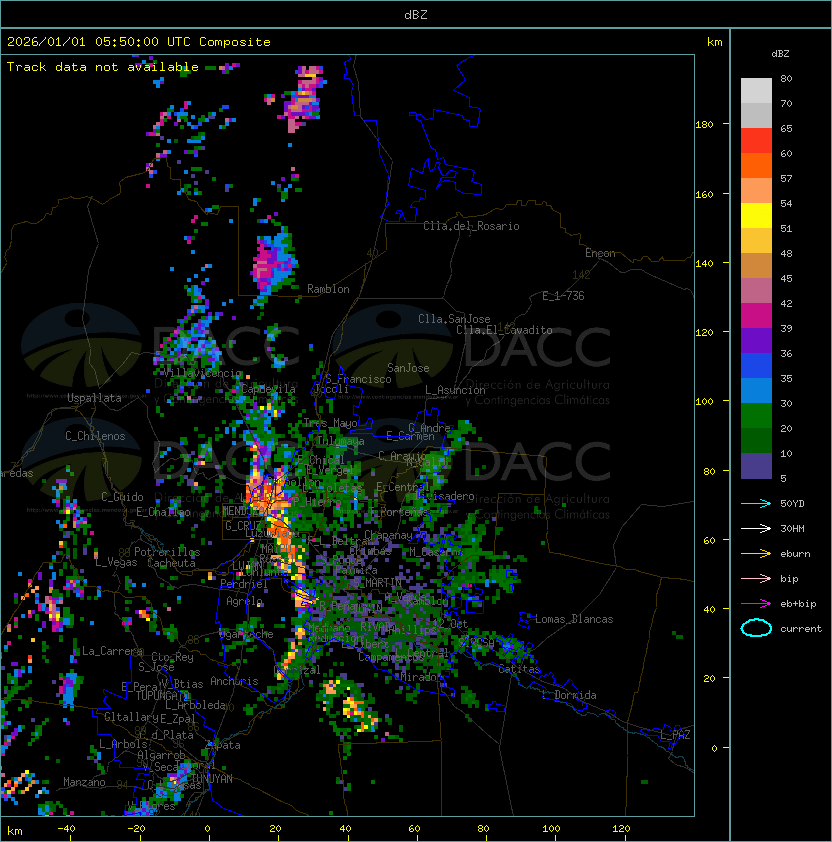
Task: Click the 'Zapata' map label
Action: (223, 745)
